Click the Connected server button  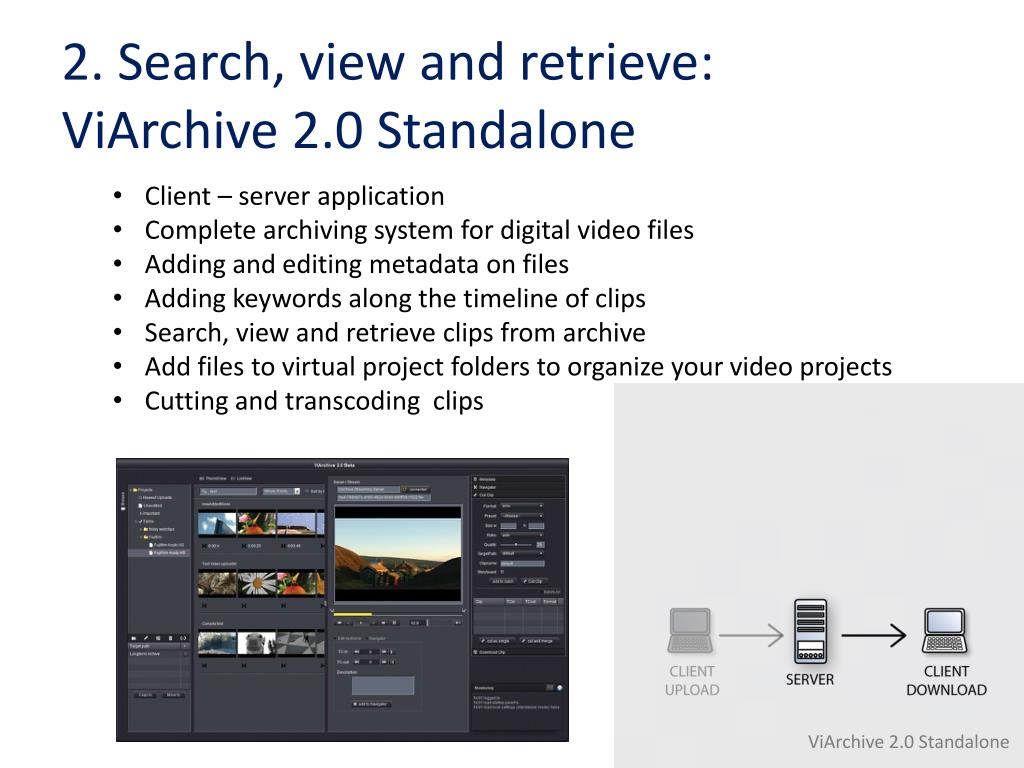coord(416,489)
